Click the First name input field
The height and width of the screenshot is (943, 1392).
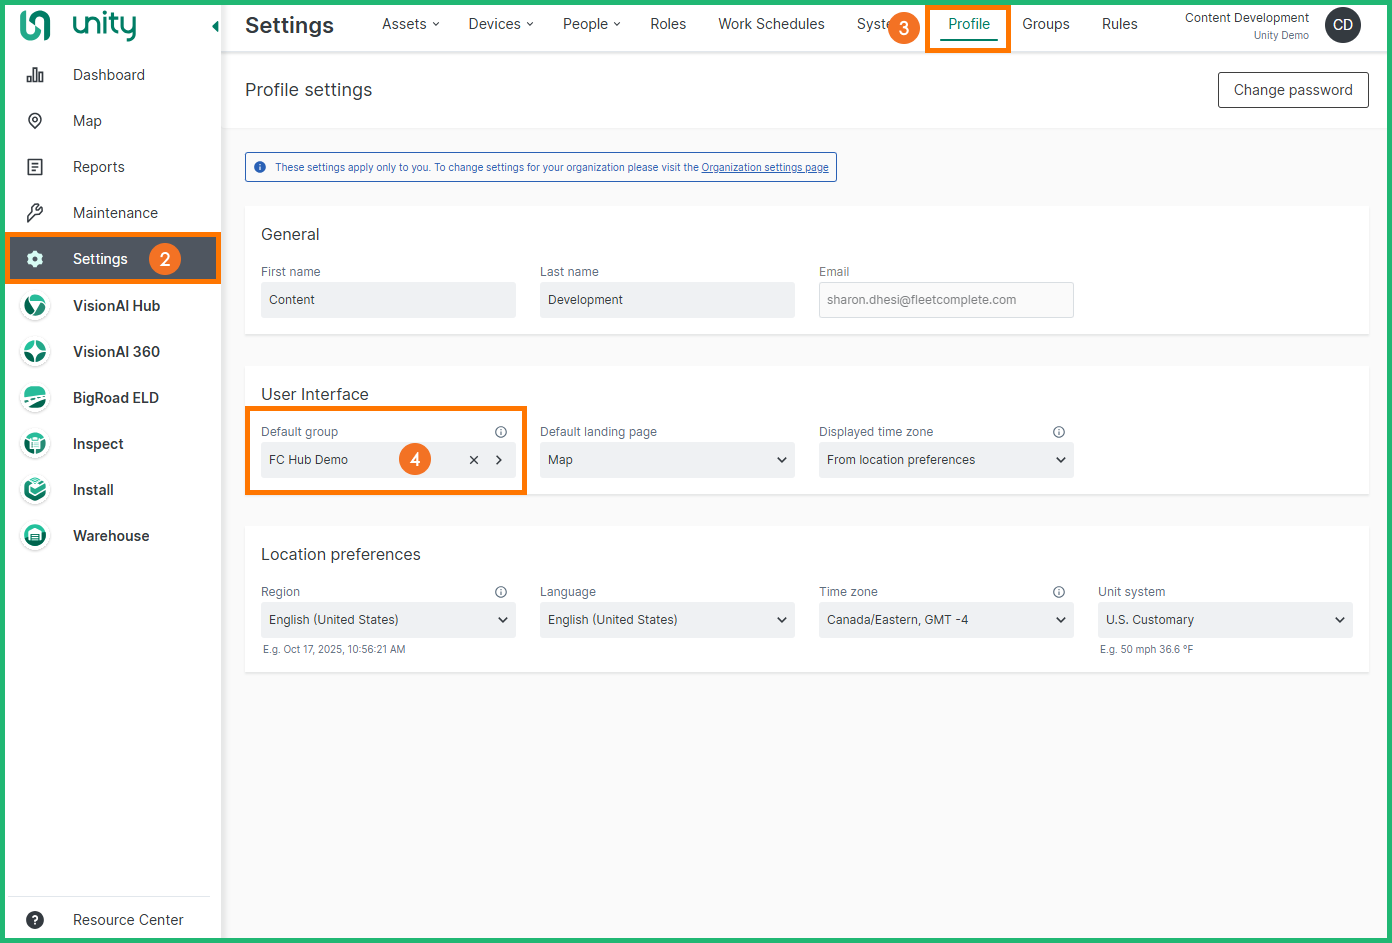388,300
